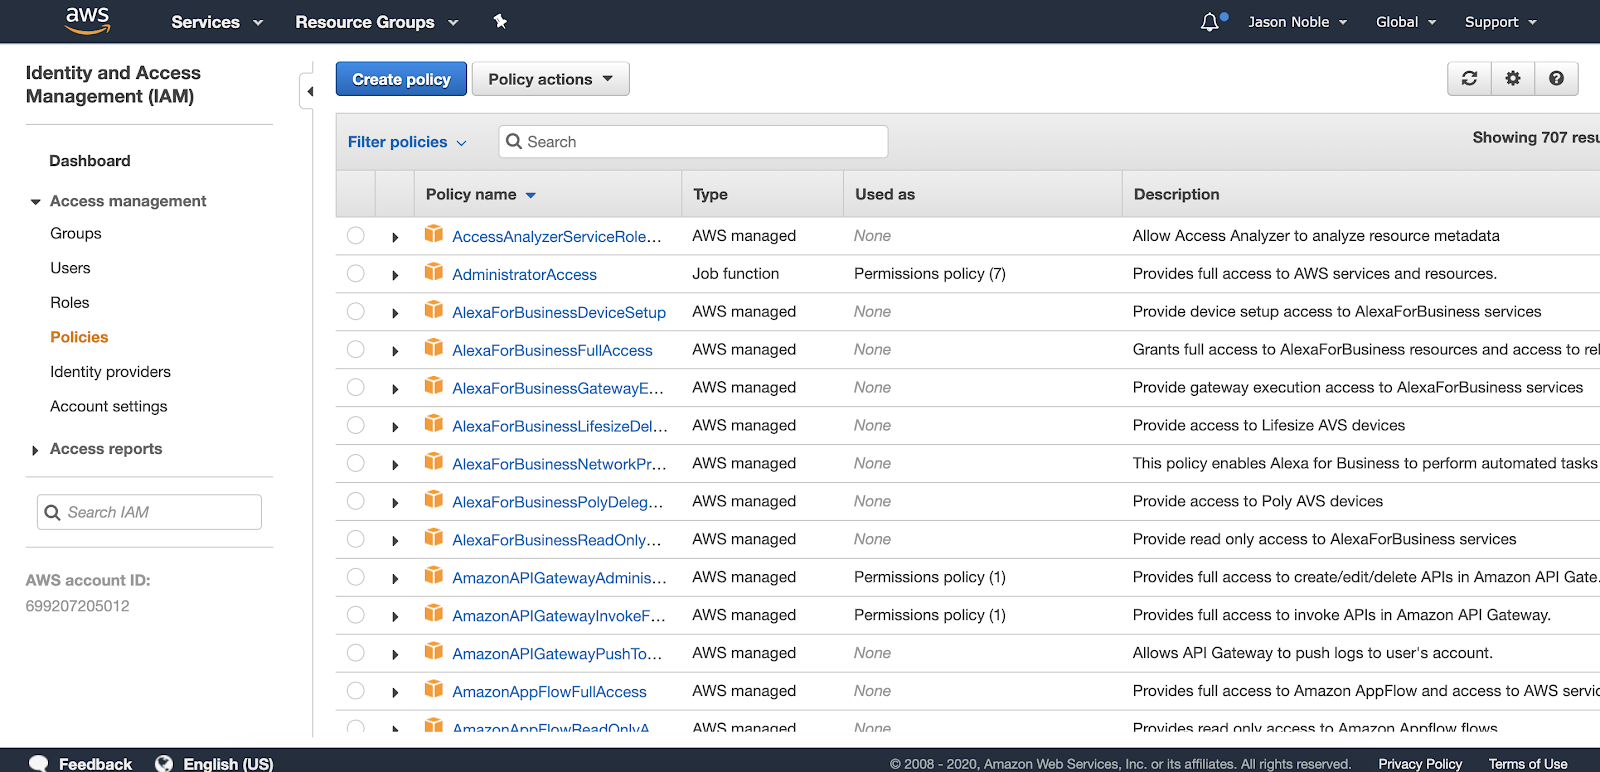Click the pin shortcuts icon in top bar

tap(500, 21)
